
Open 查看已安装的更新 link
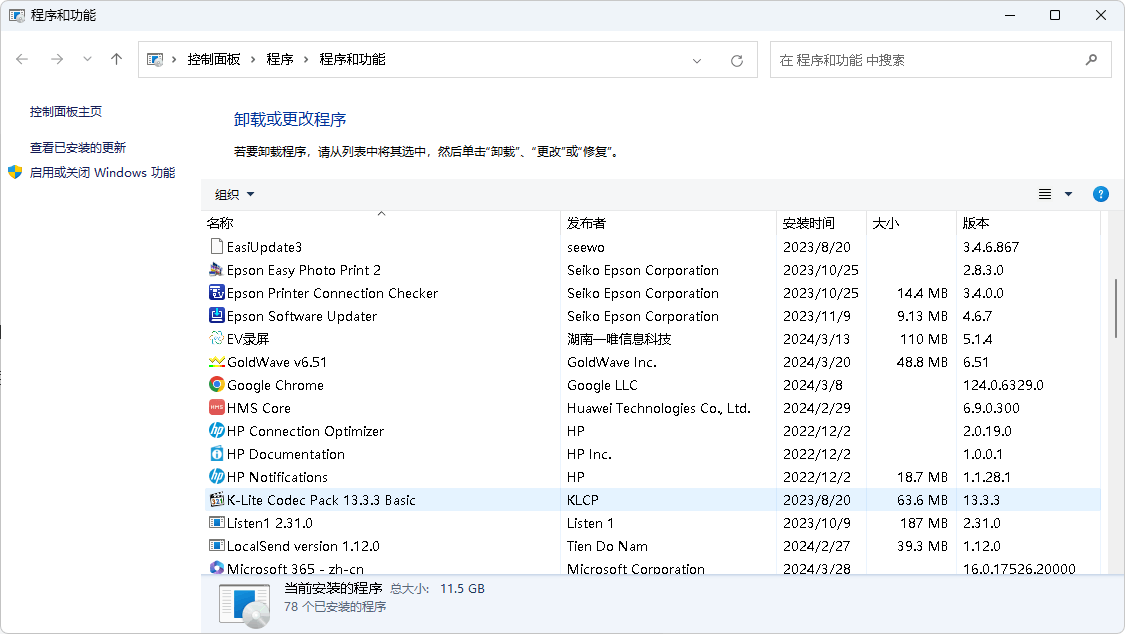pyautogui.click(x=77, y=148)
